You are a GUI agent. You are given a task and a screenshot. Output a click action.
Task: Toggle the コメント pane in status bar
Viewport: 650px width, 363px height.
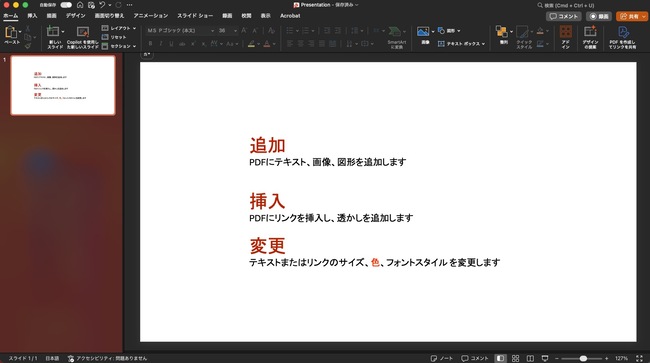point(475,358)
